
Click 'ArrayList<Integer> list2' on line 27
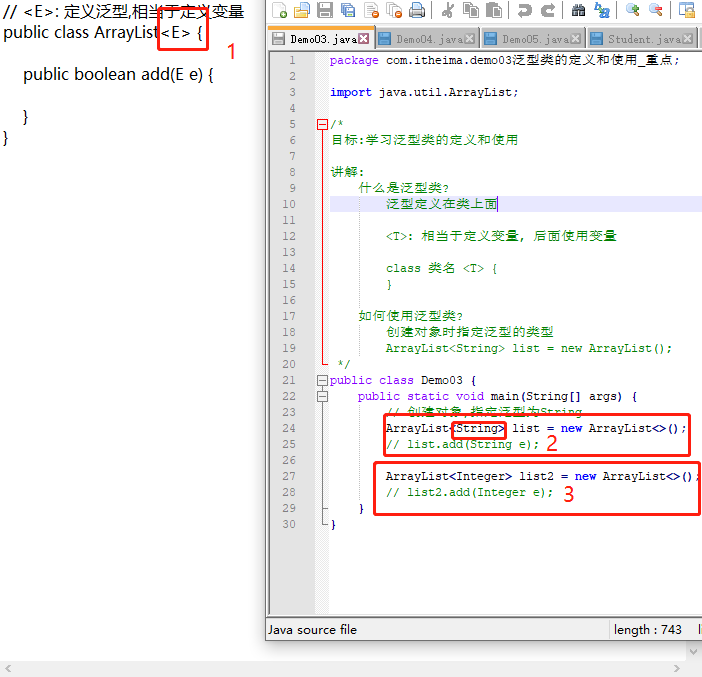(470, 476)
